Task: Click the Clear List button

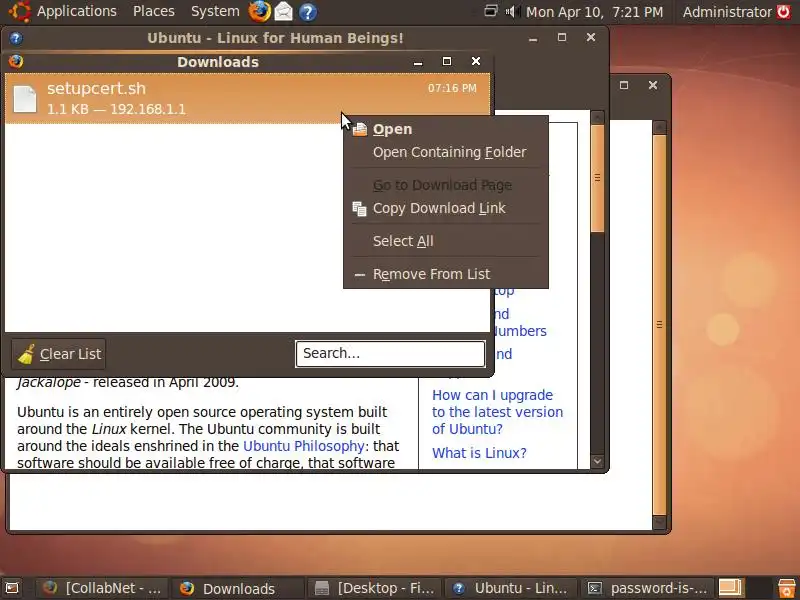Action: 59,354
